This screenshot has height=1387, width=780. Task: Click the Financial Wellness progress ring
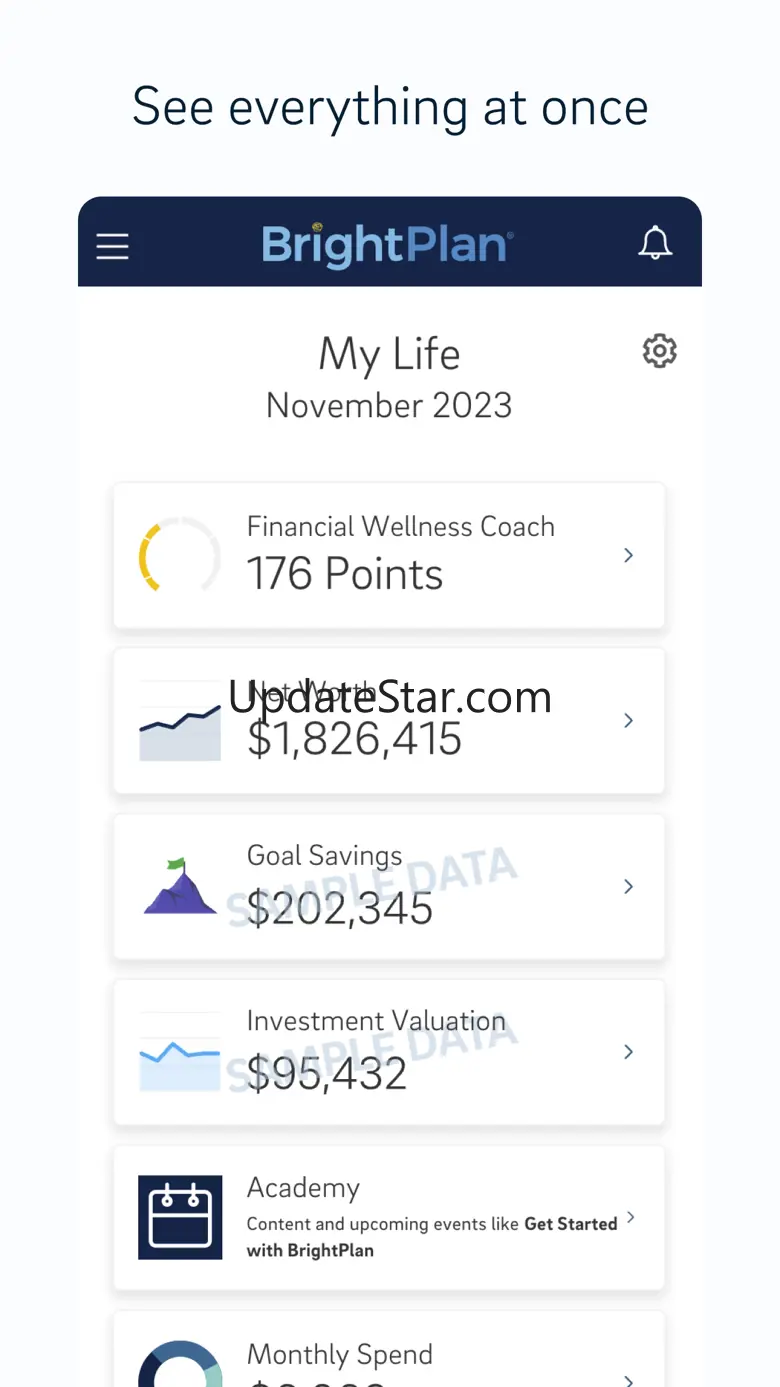pyautogui.click(x=179, y=555)
